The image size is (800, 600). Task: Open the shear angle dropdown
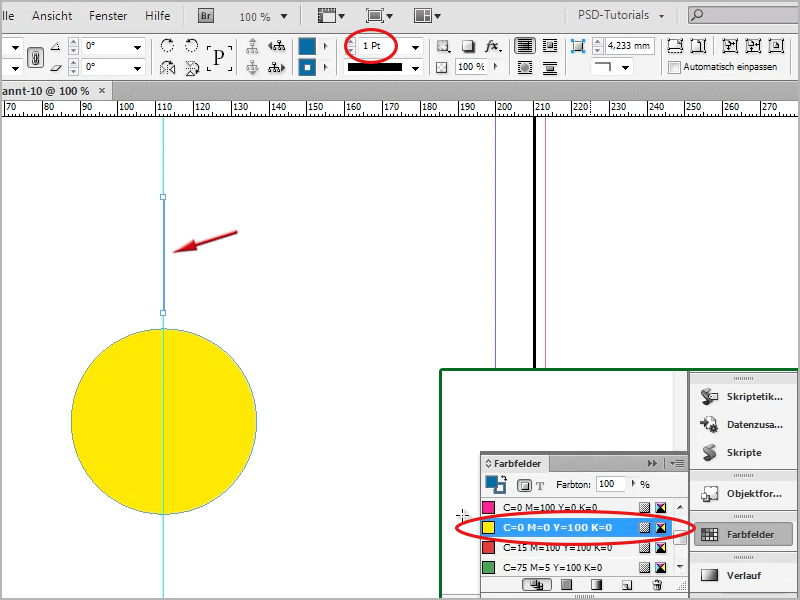tap(137, 68)
